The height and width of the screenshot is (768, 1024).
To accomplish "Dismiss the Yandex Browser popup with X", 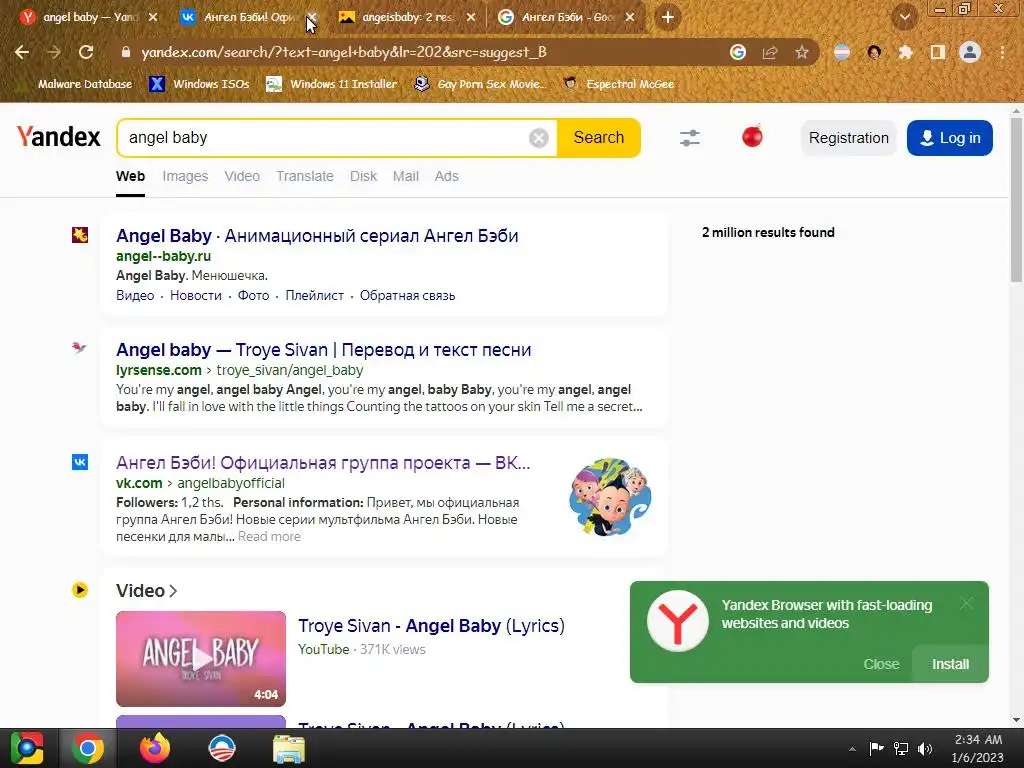I will [x=967, y=603].
